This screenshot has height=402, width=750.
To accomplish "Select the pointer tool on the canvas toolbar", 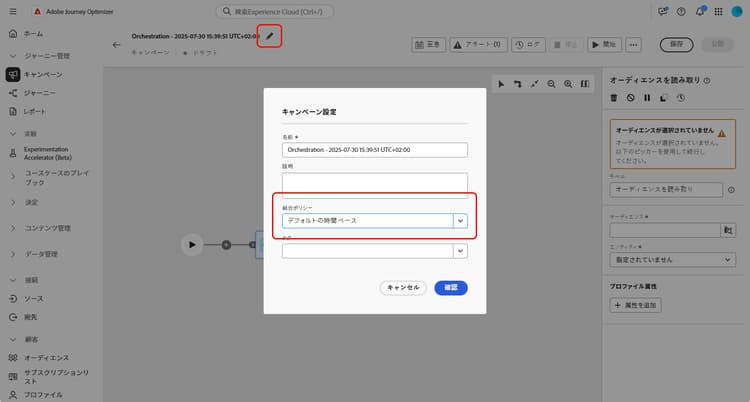I will [x=501, y=84].
